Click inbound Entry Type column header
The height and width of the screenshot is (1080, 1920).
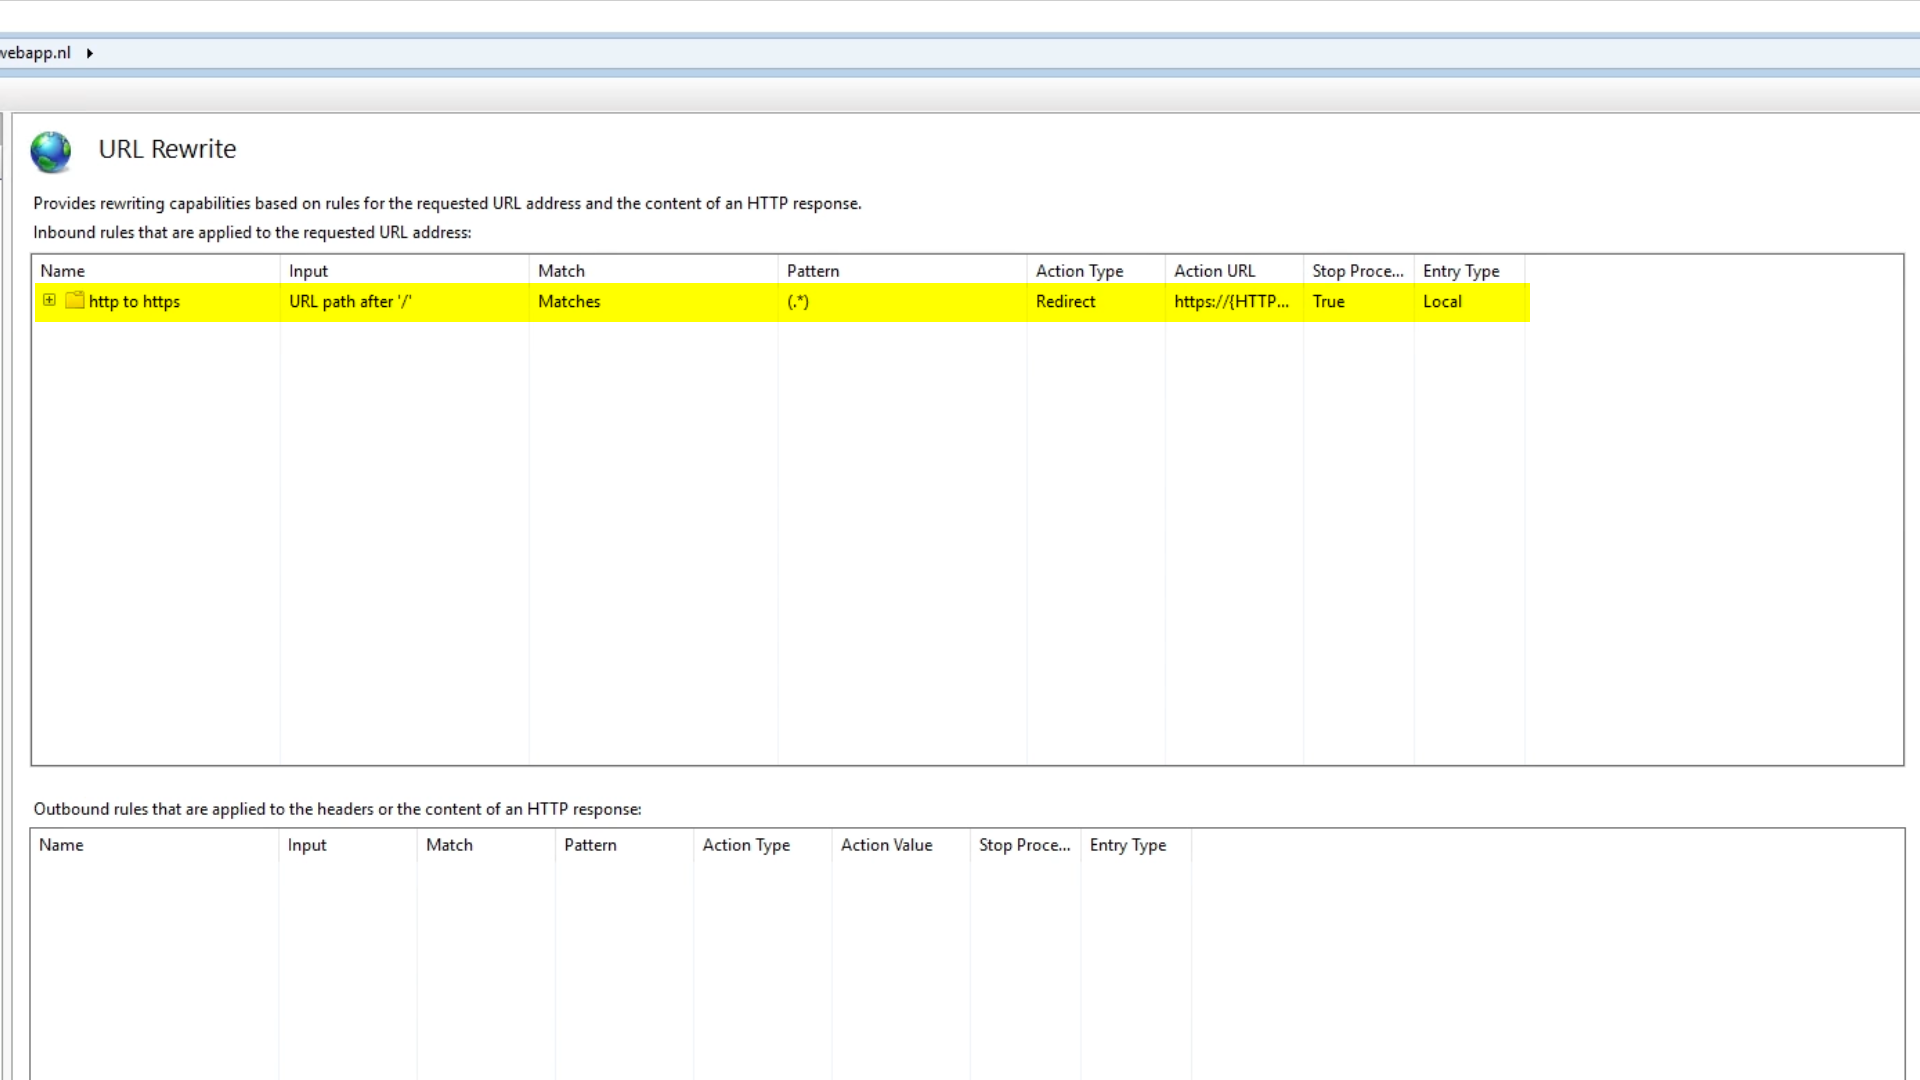(x=1460, y=271)
